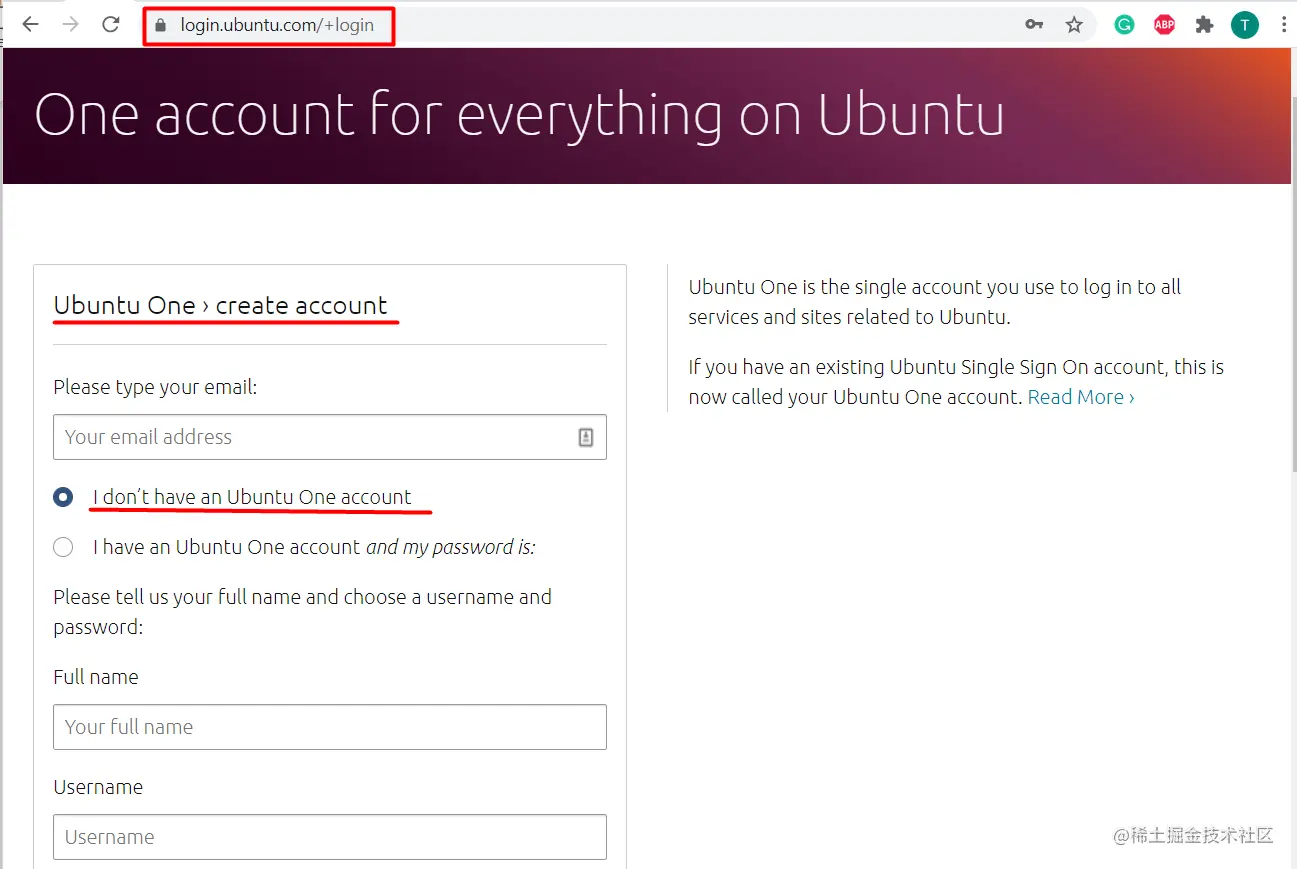Select "I have an Ubuntu One account" option

(63, 547)
